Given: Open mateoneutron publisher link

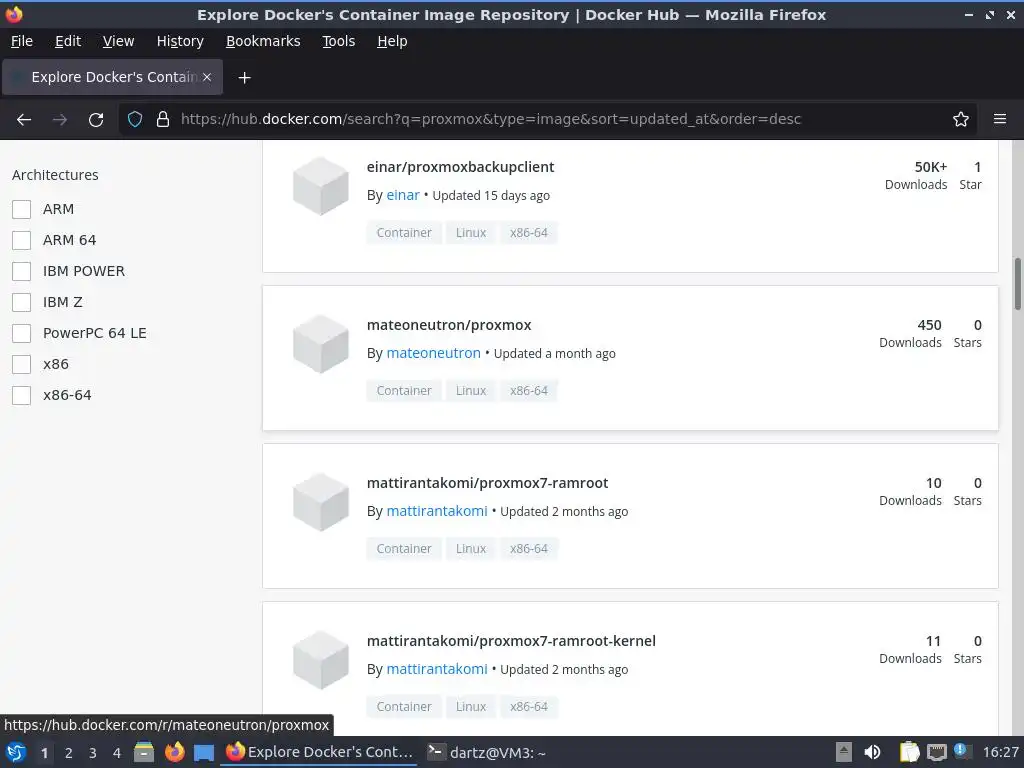Looking at the screenshot, I should click(434, 353).
